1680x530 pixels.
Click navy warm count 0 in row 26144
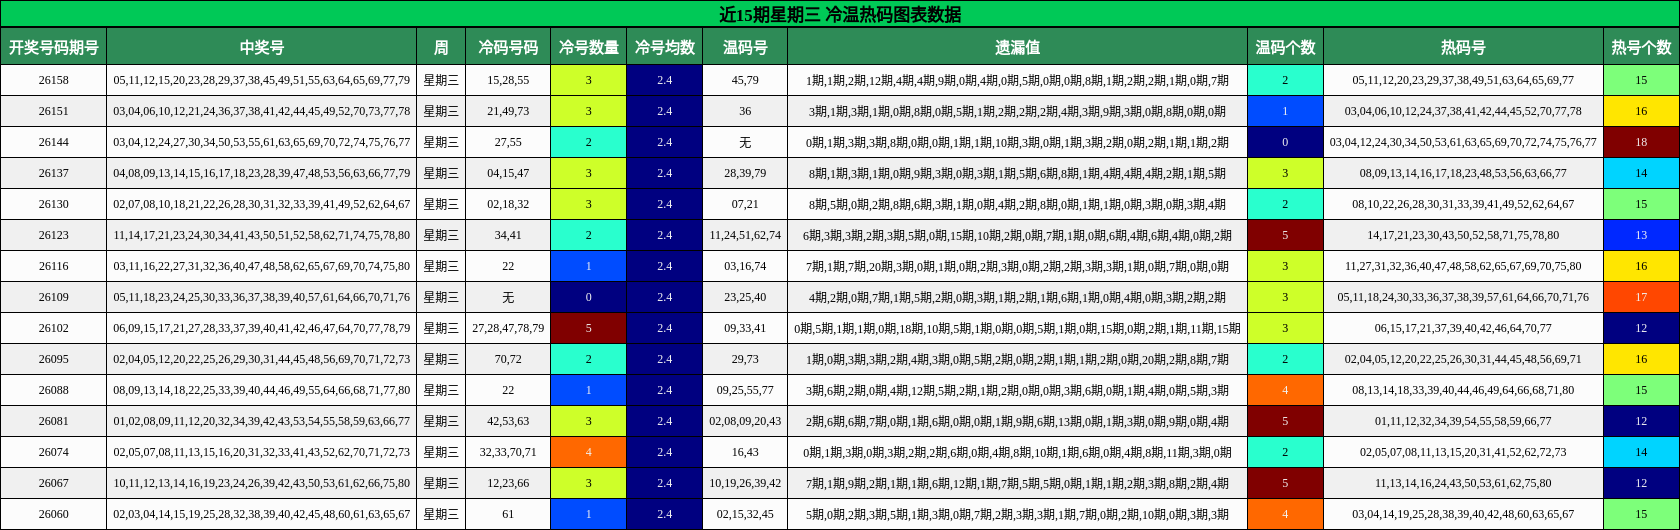click(x=1285, y=142)
